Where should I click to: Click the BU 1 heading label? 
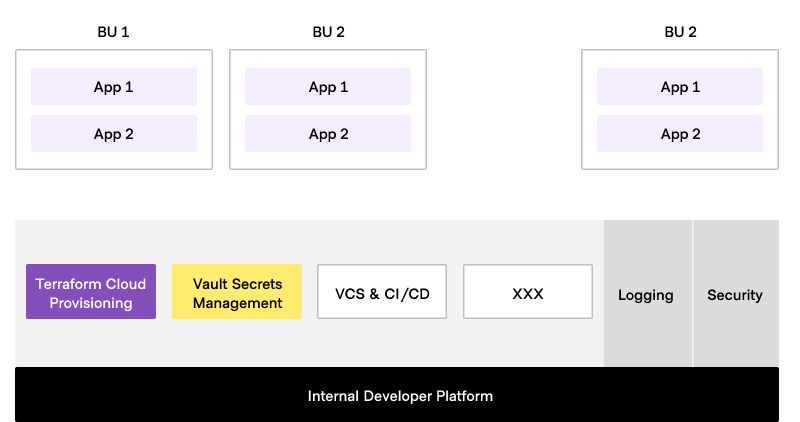pos(113,32)
